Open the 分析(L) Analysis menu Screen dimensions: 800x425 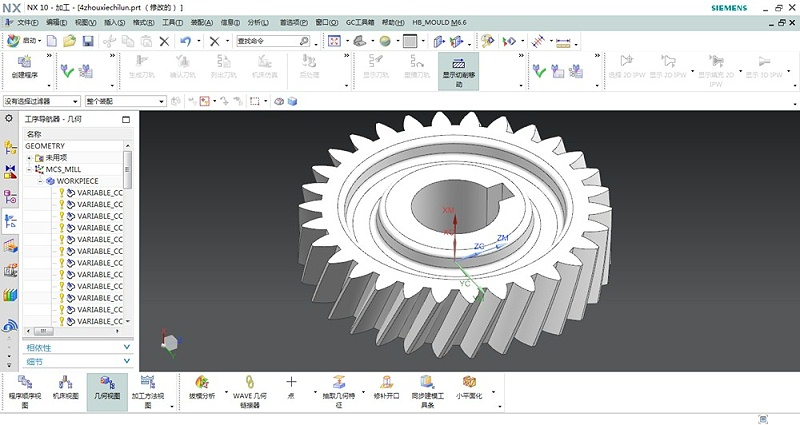coord(258,21)
